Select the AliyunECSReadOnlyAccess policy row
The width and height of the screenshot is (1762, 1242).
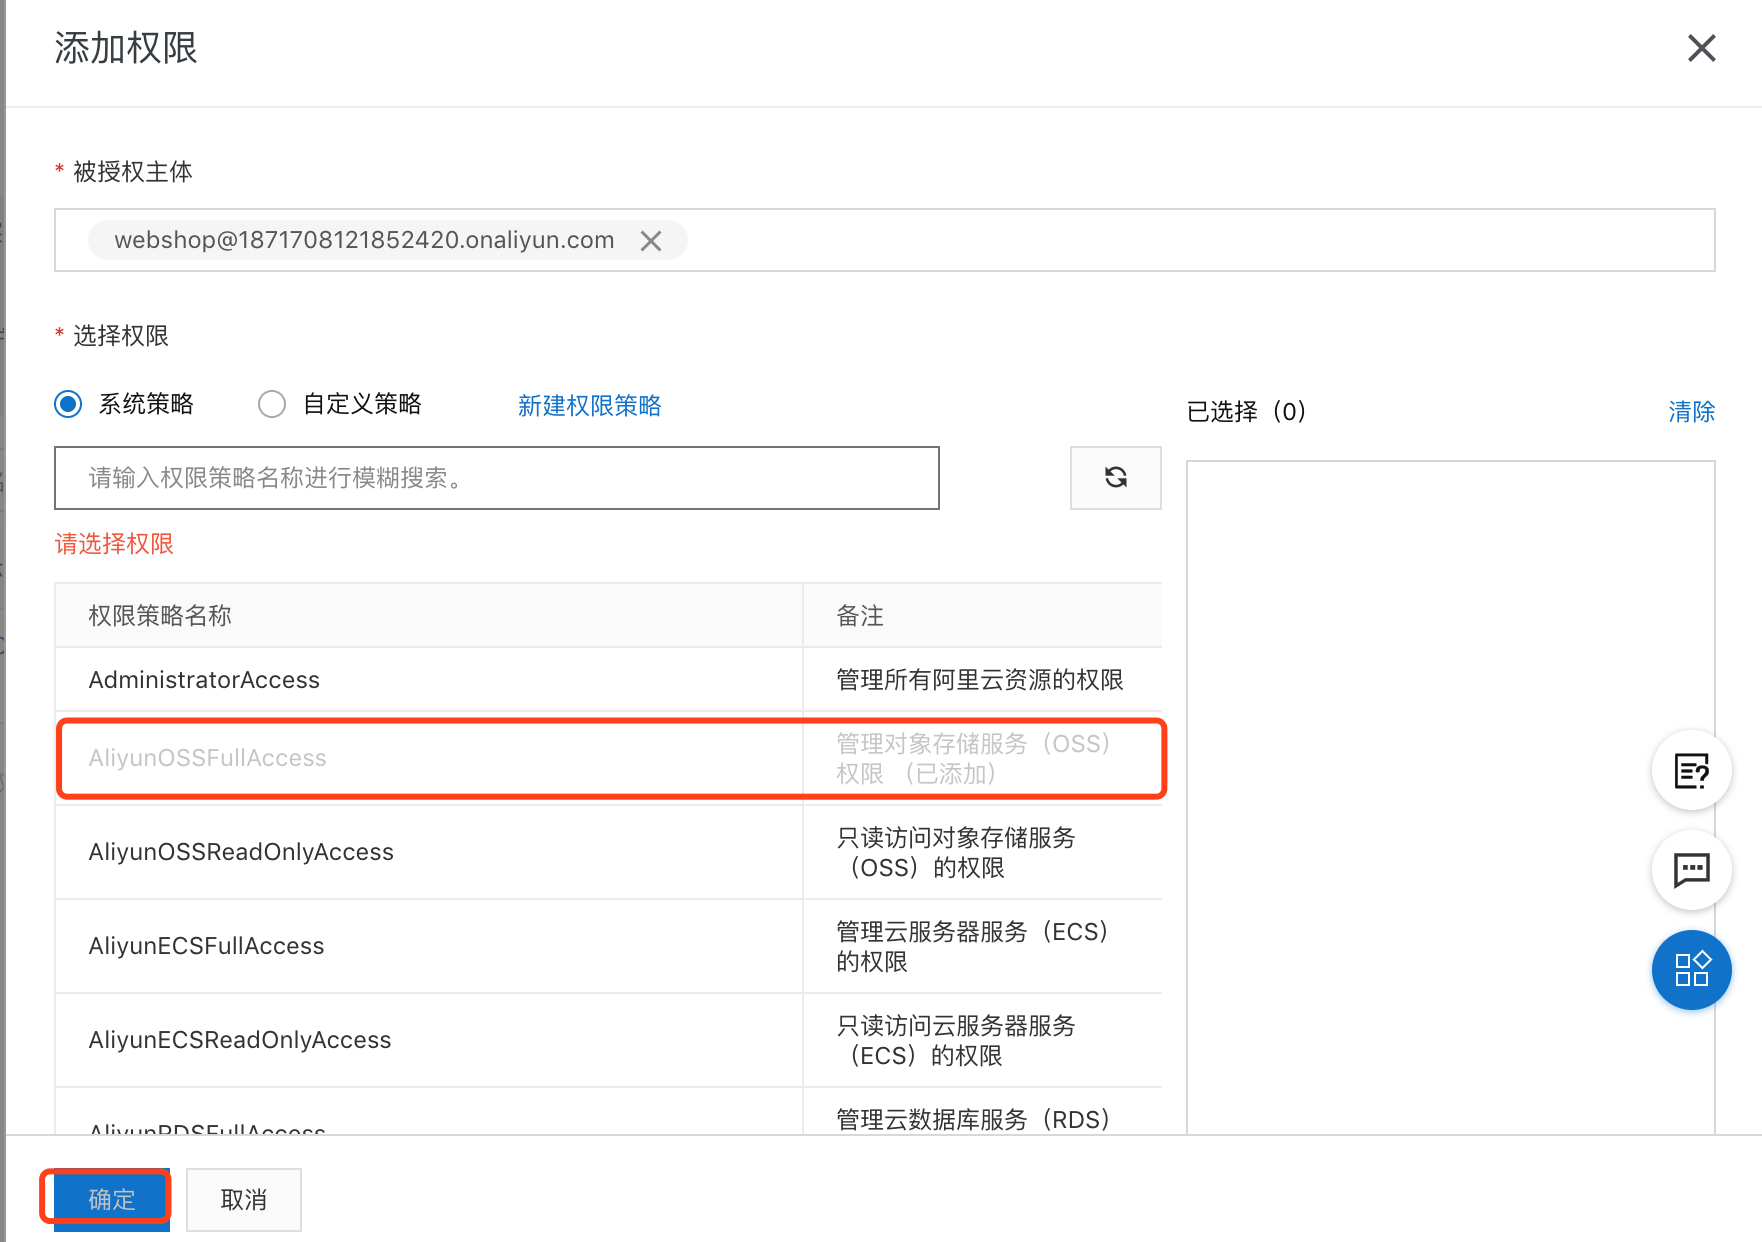point(608,1040)
